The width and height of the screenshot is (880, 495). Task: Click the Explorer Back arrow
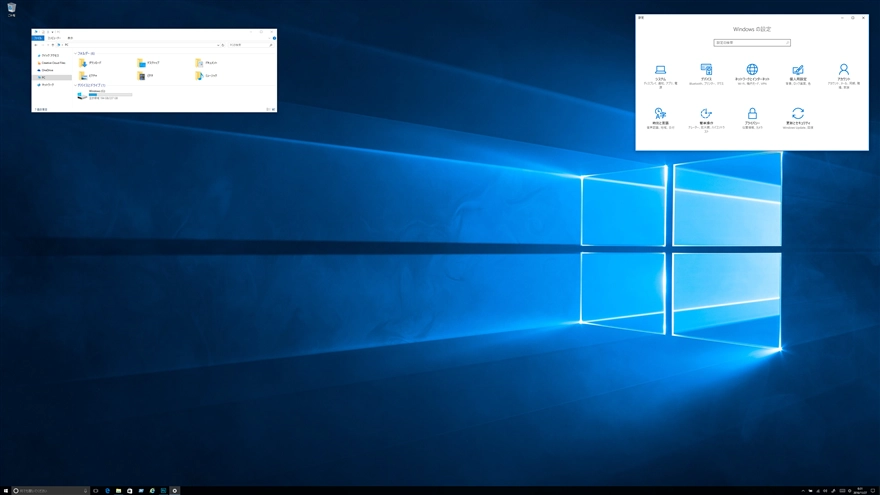[x=36, y=45]
